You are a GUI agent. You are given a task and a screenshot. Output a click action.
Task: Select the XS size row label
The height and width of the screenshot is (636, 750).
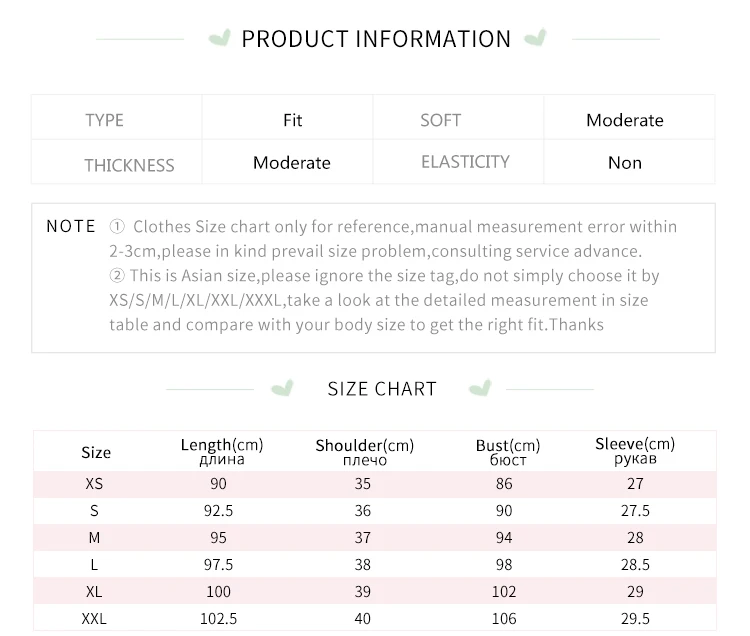[95, 484]
